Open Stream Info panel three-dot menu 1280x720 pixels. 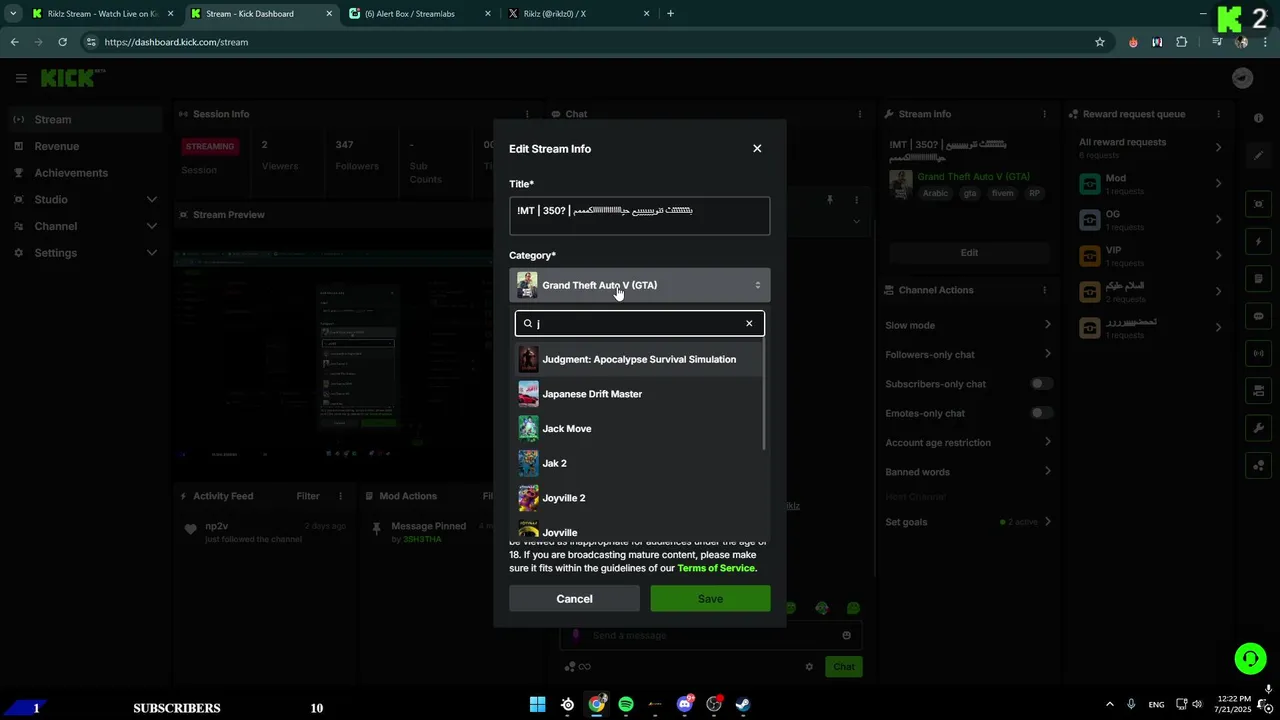(x=1045, y=114)
